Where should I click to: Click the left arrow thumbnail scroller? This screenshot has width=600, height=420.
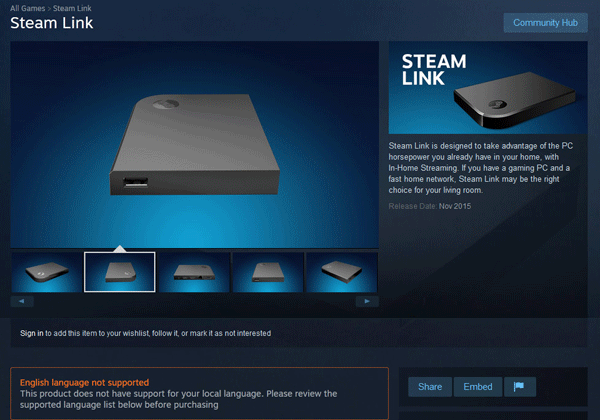pyautogui.click(x=22, y=301)
